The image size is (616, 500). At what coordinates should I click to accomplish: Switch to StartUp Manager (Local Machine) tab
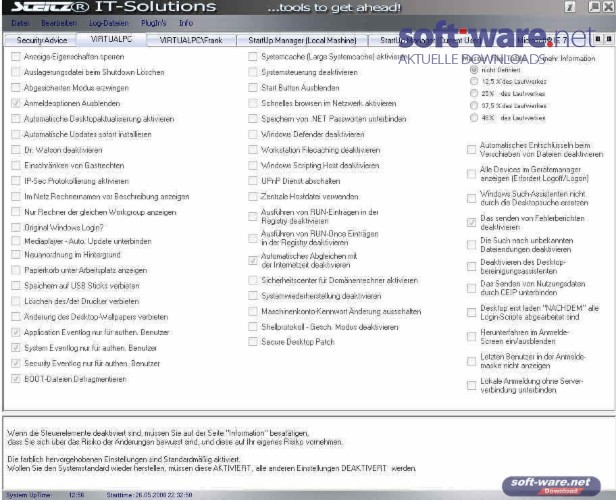302,40
